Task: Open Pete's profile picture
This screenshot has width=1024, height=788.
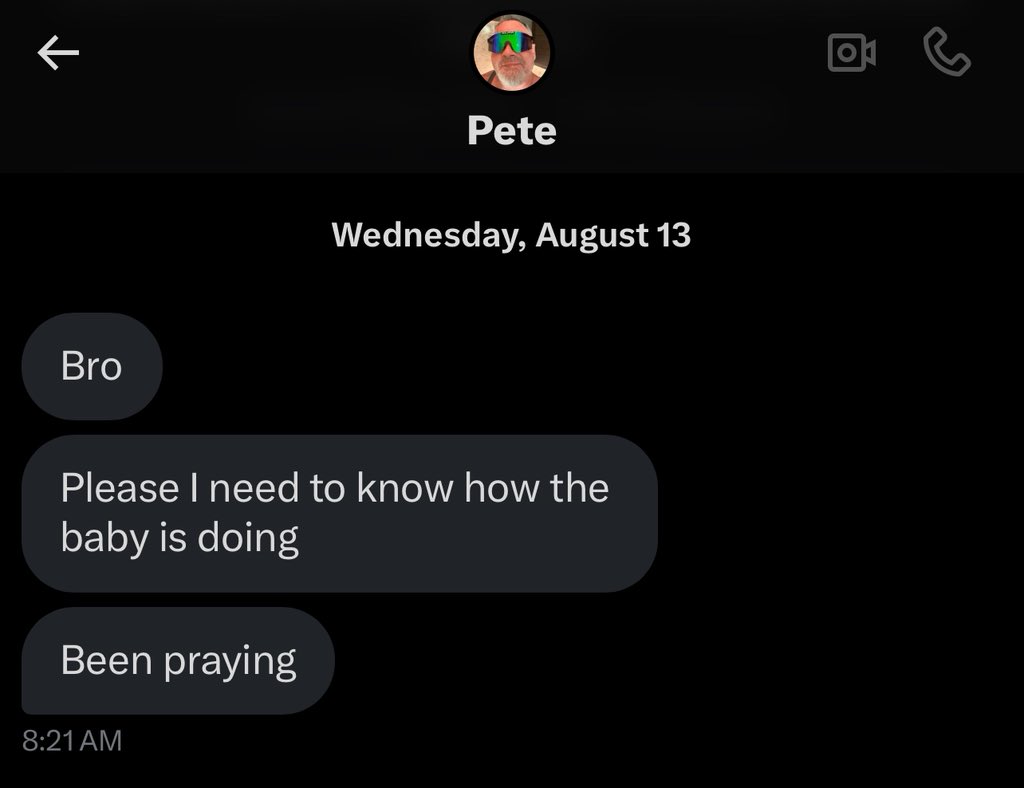Action: [511, 54]
